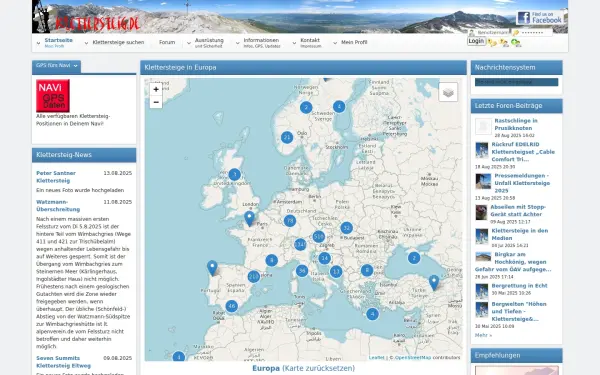Expand the Mein Profil menu arrow
The width and height of the screenshot is (600, 375).
click(x=335, y=43)
